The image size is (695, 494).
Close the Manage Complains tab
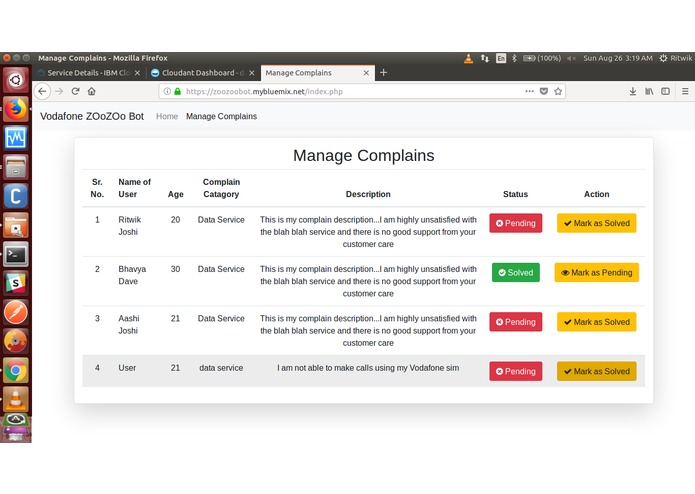pyautogui.click(x=366, y=73)
